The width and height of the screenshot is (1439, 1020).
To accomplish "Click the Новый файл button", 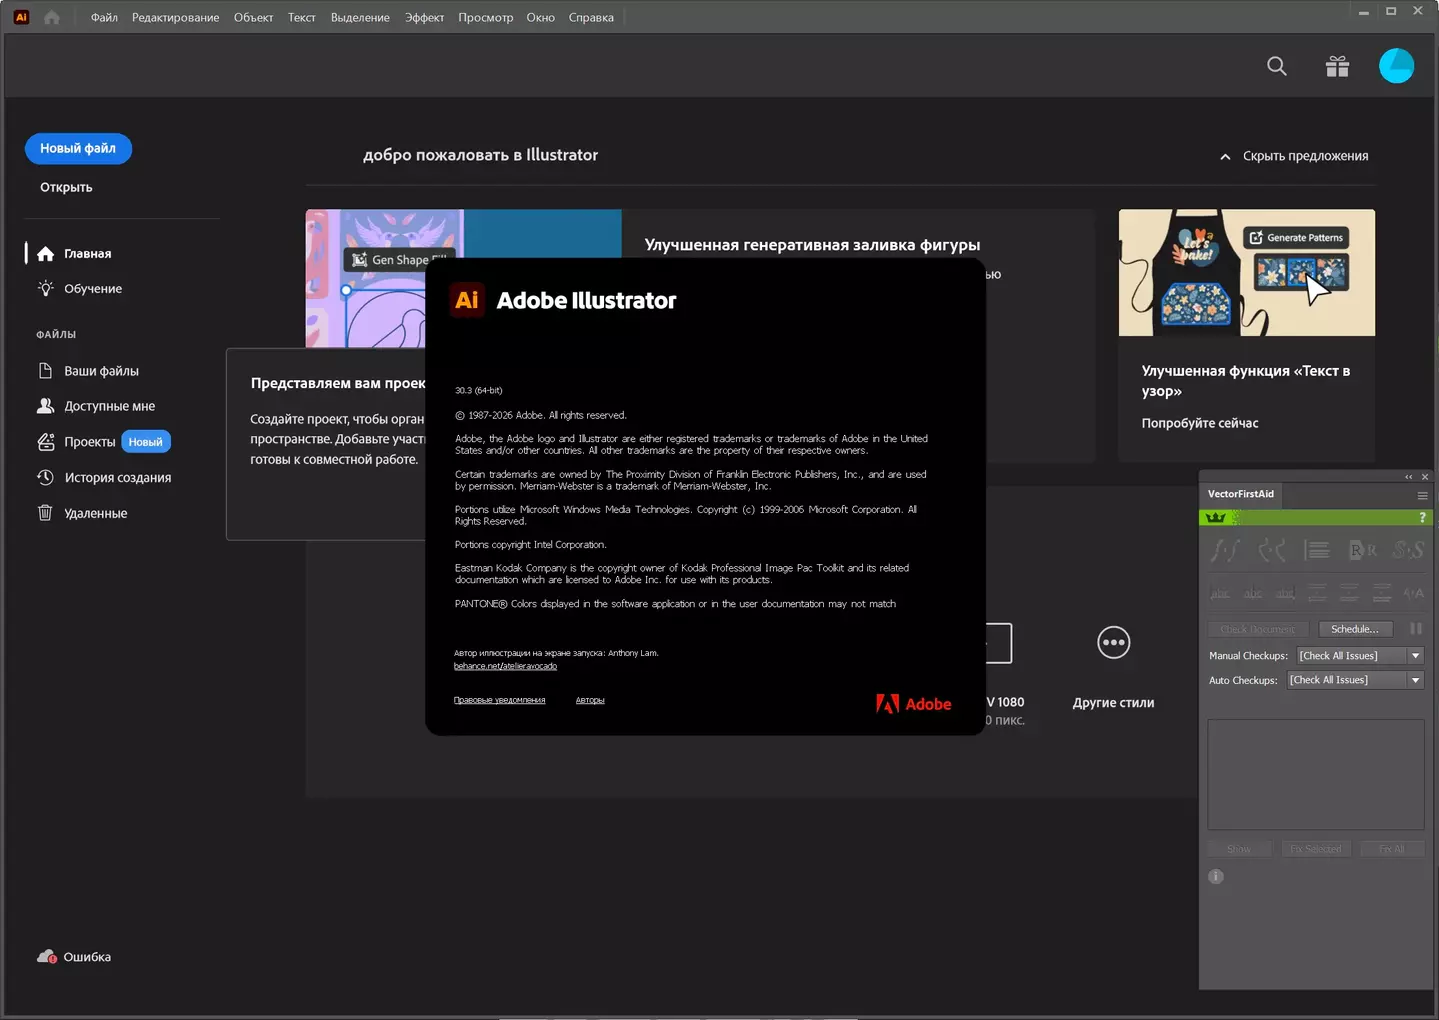I will pos(78,148).
